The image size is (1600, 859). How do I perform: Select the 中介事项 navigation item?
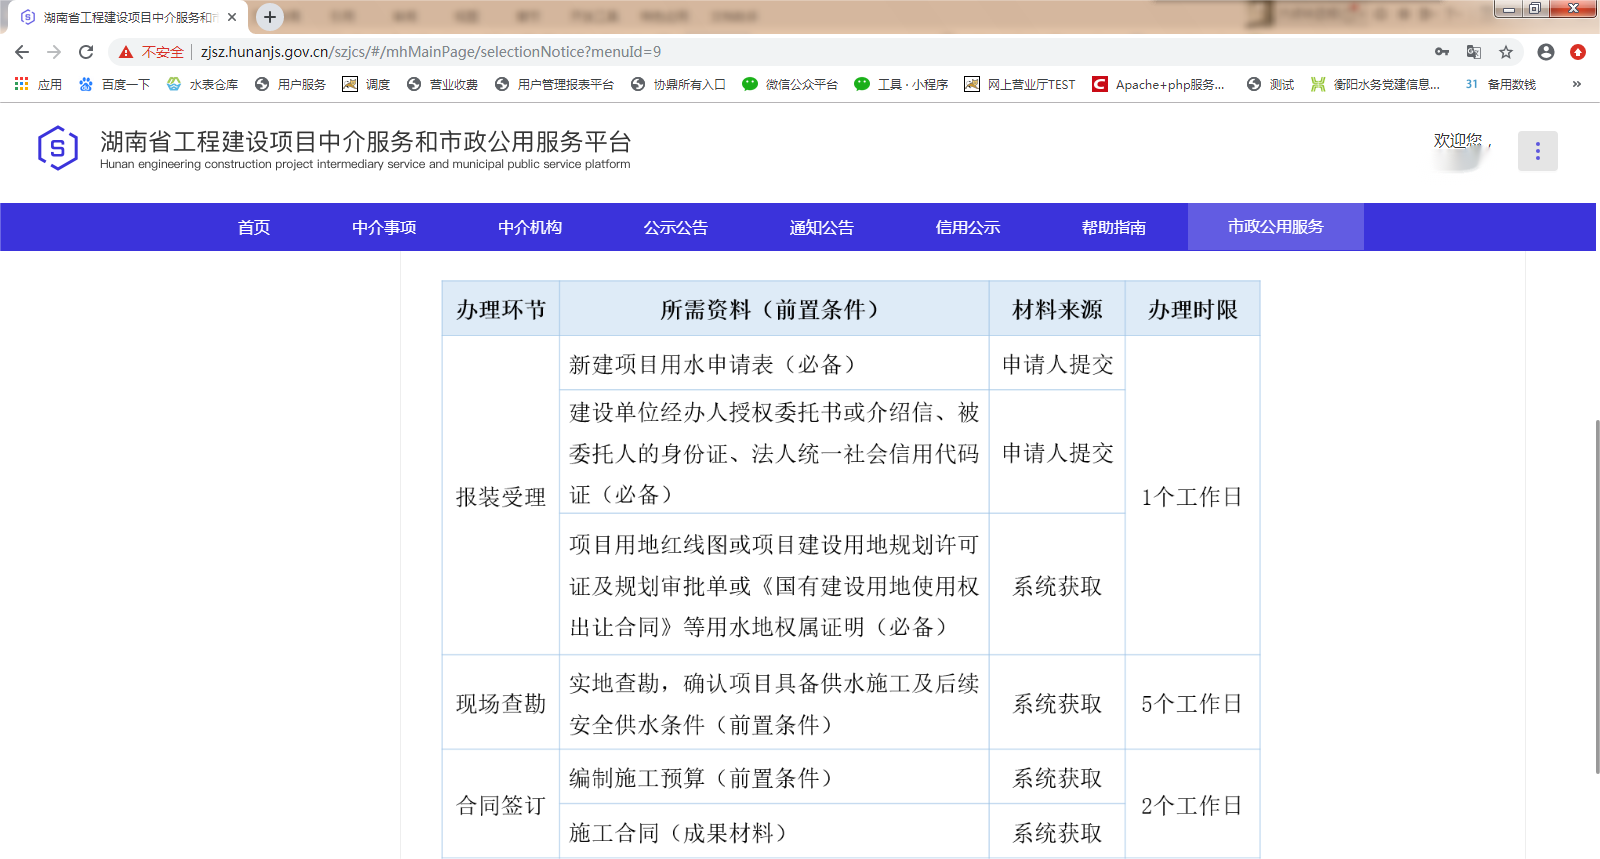[x=384, y=227]
